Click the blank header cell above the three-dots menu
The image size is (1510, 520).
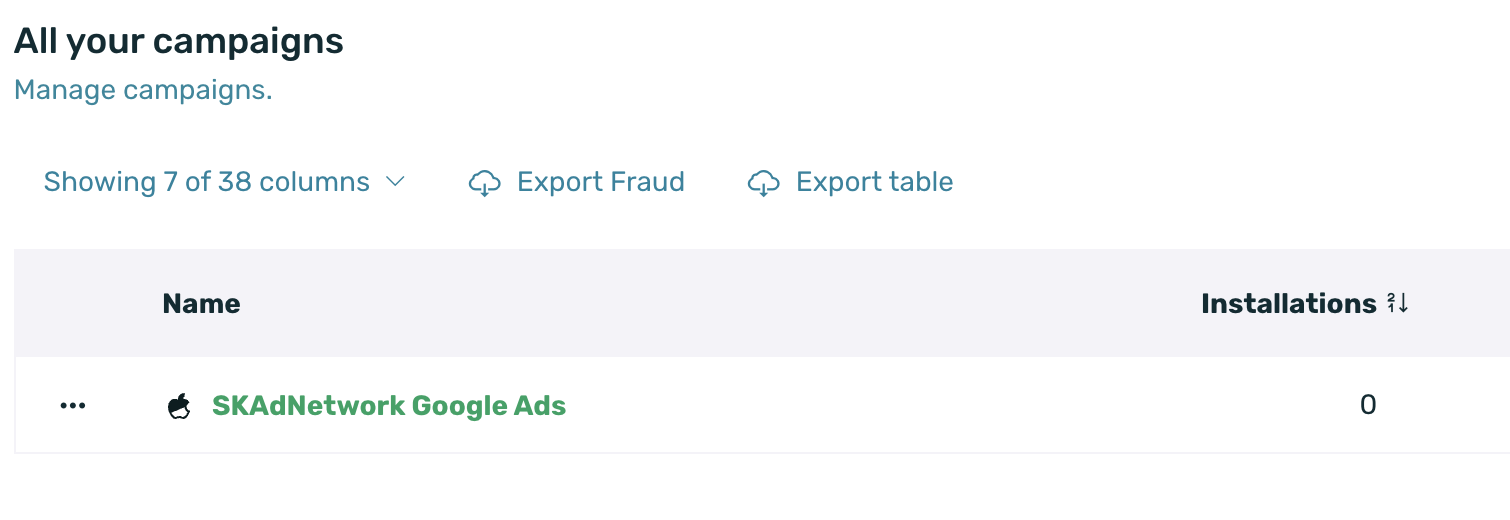click(73, 303)
